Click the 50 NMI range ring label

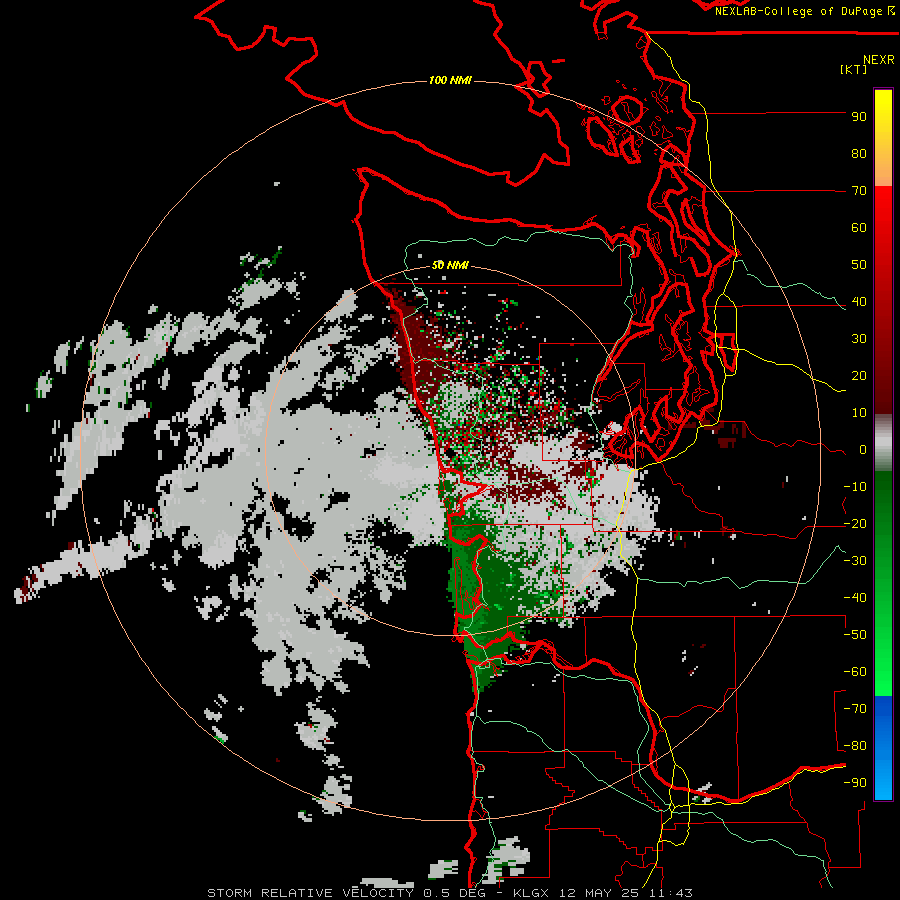450,265
